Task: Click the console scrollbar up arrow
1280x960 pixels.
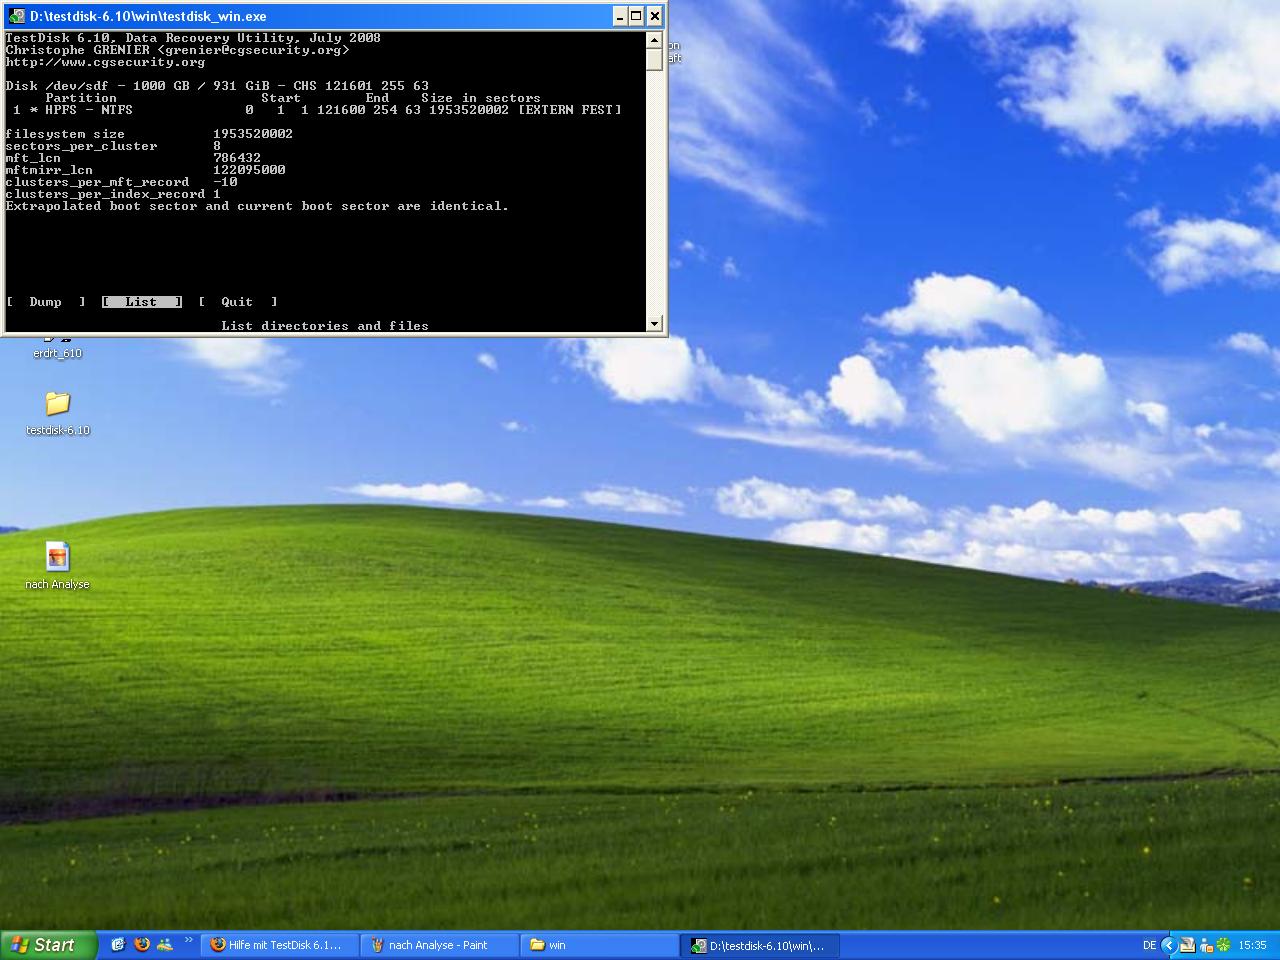Action: point(654,40)
